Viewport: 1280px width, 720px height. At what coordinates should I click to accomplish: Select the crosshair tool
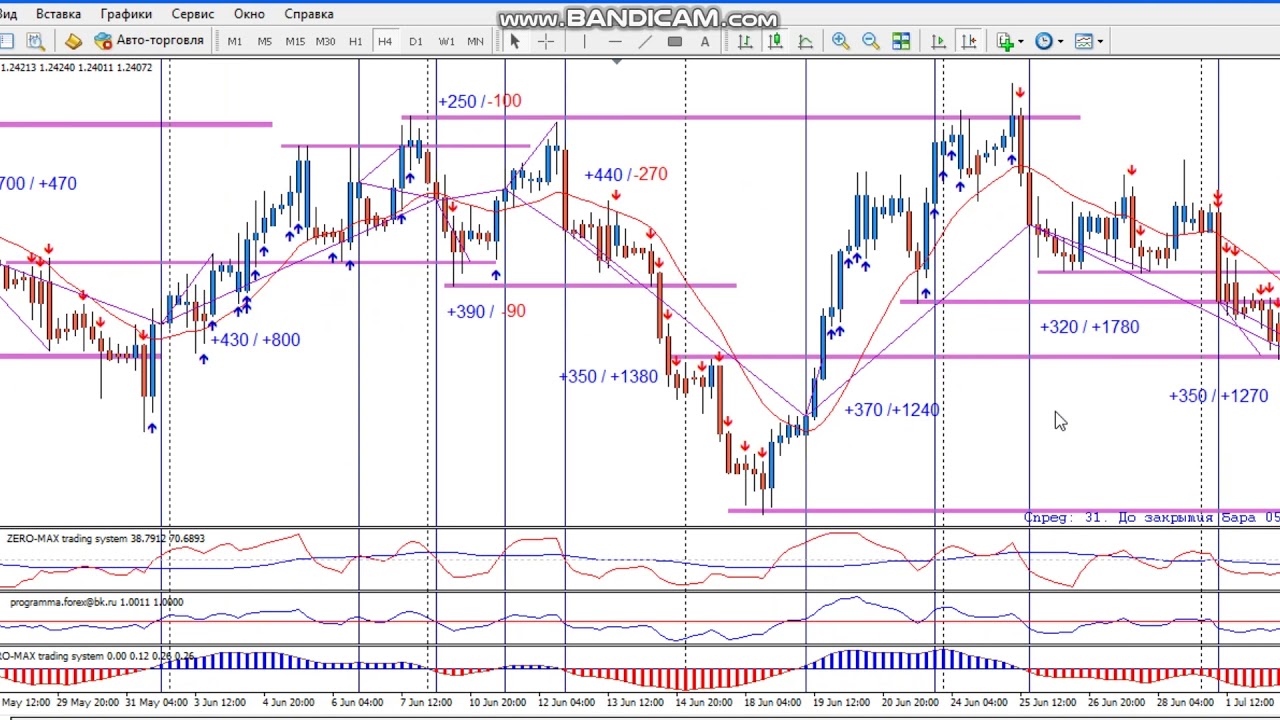[x=545, y=41]
